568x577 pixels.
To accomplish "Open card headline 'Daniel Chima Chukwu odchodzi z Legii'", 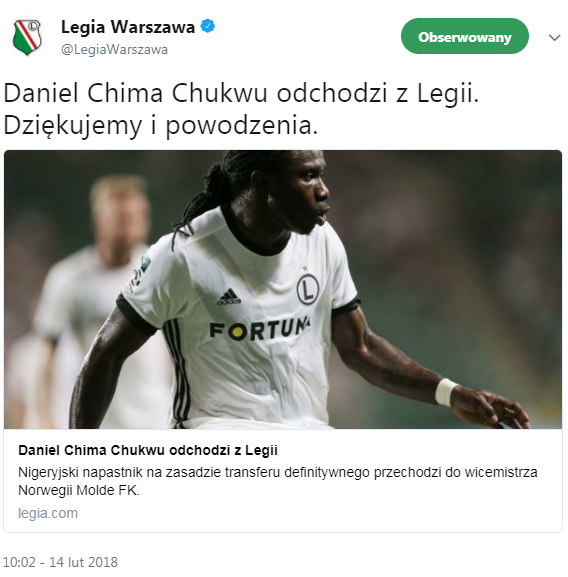I will (x=148, y=450).
